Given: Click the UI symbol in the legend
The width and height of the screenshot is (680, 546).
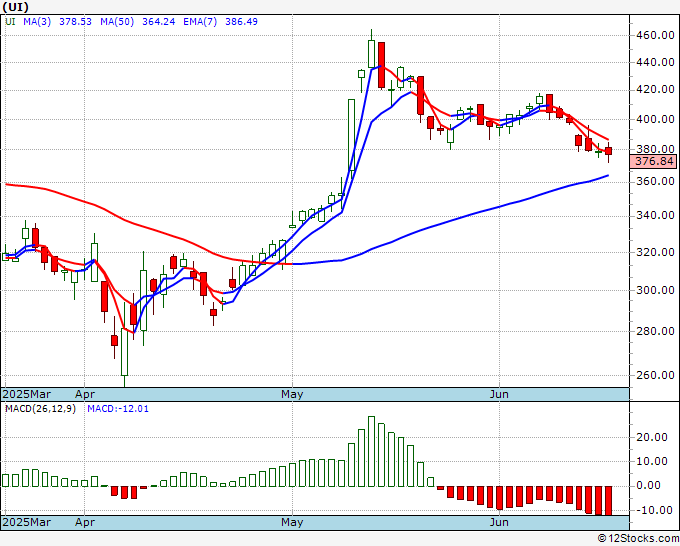Looking at the screenshot, I should tap(10, 22).
